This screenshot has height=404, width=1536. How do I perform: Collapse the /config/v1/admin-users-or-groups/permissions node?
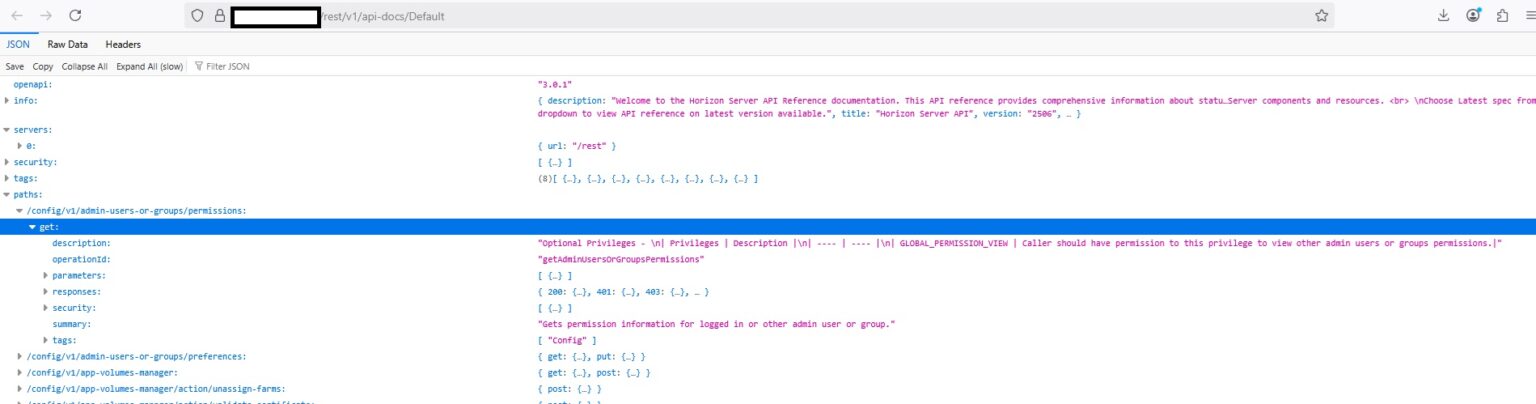pyautogui.click(x=20, y=210)
